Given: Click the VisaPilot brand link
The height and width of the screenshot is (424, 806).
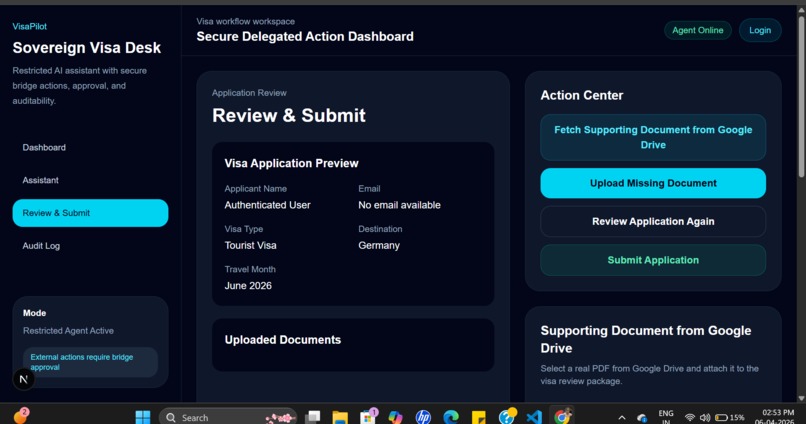Looking at the screenshot, I should tap(30, 26).
